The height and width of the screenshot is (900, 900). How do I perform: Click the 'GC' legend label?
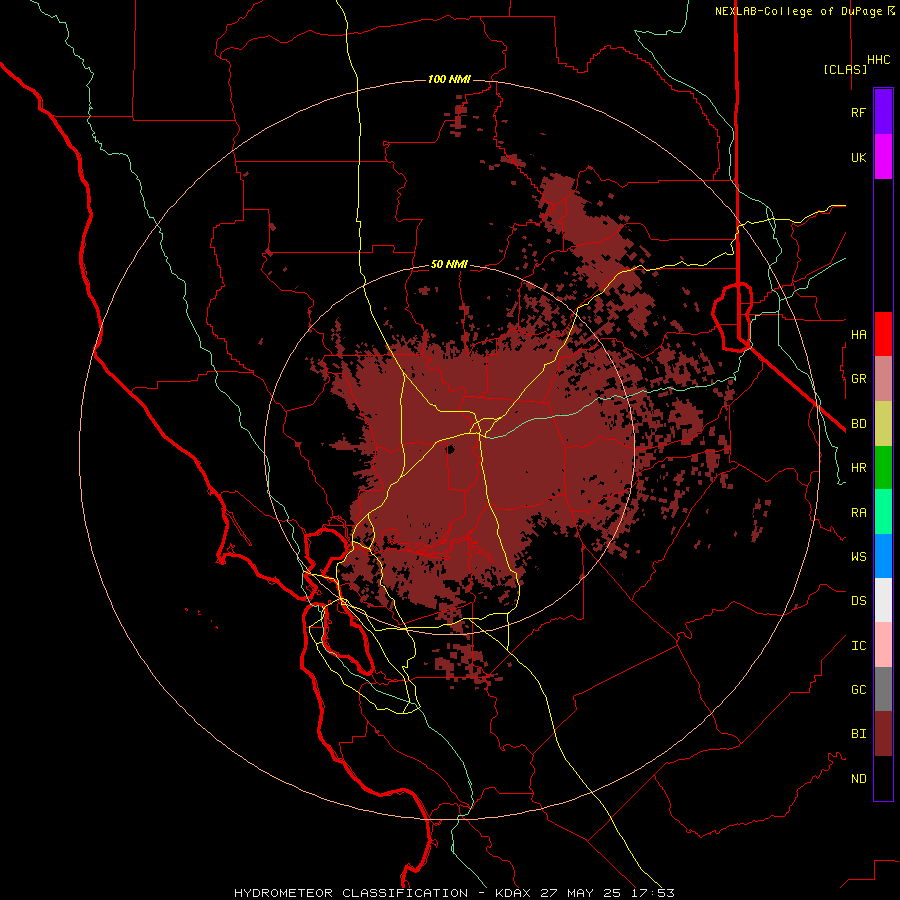[858, 690]
